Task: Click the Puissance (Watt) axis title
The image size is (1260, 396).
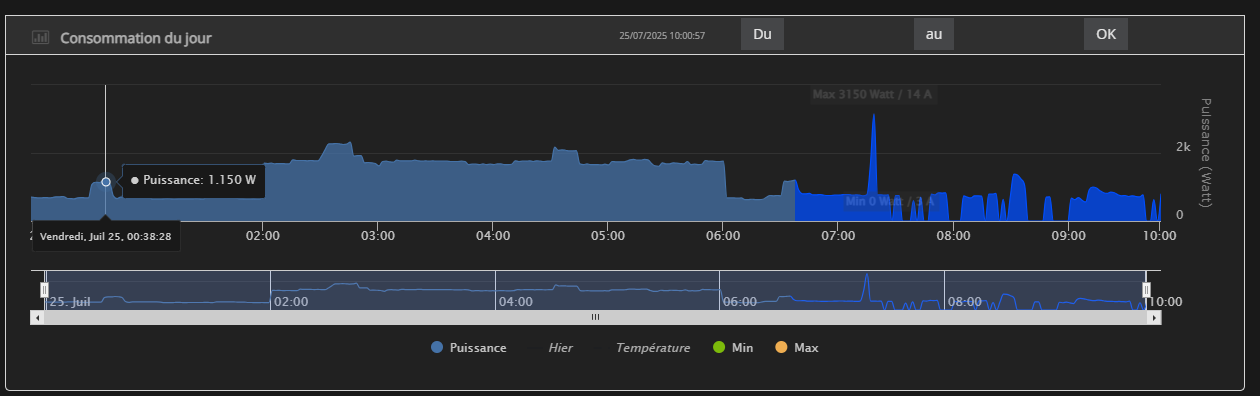Action: (1205, 153)
